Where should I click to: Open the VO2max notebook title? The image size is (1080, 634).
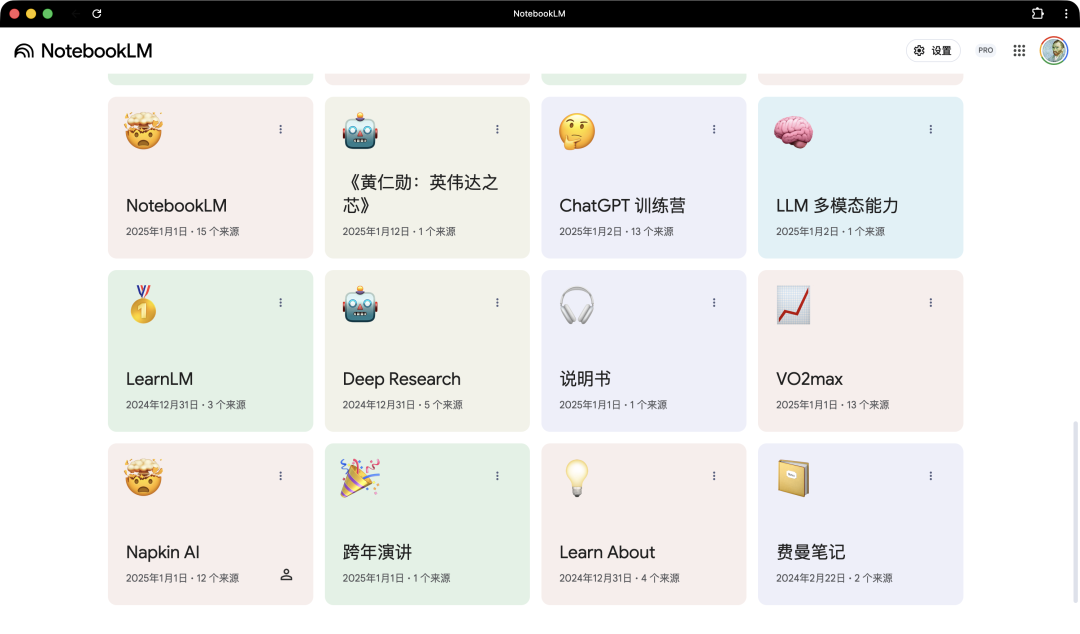coord(809,379)
